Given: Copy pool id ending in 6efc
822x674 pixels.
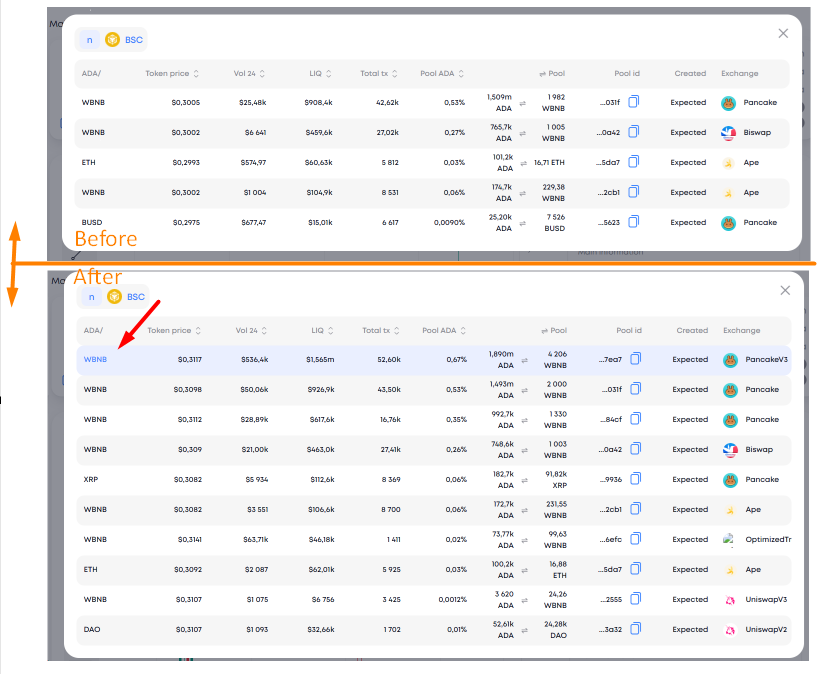Looking at the screenshot, I should (x=635, y=540).
